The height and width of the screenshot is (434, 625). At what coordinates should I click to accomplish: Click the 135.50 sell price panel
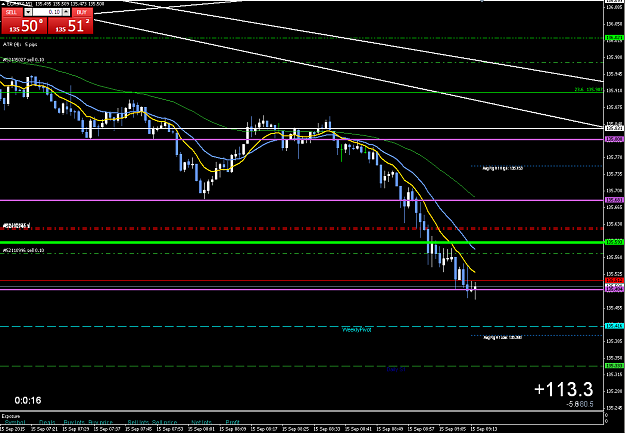25,26
